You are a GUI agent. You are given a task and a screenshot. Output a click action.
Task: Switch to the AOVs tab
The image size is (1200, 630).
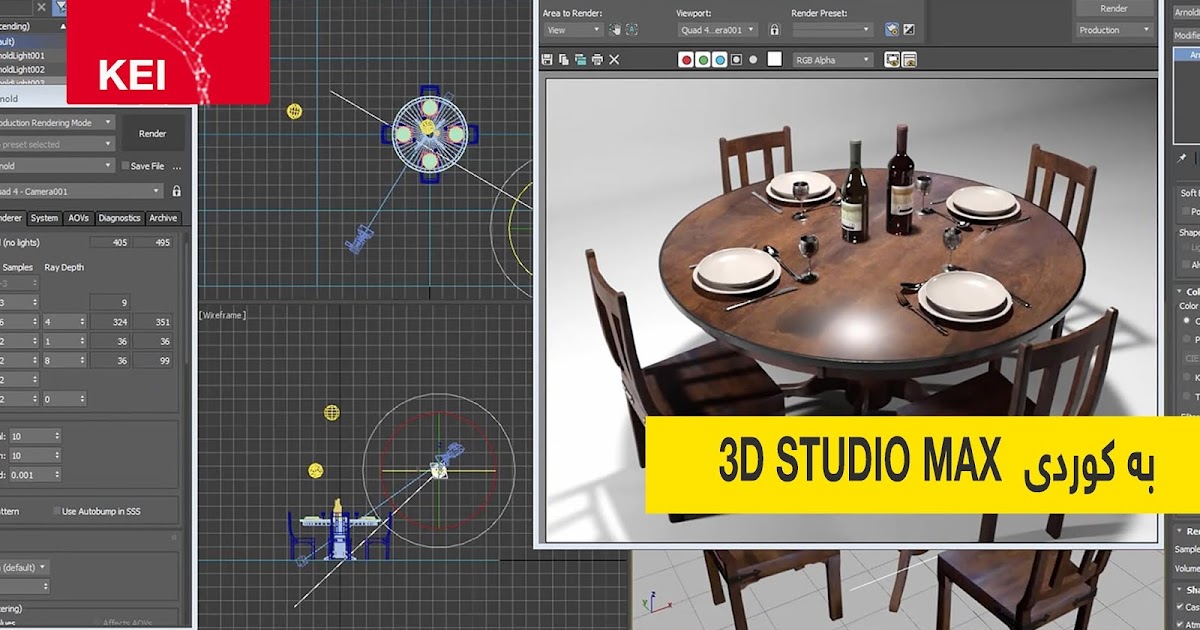78,218
